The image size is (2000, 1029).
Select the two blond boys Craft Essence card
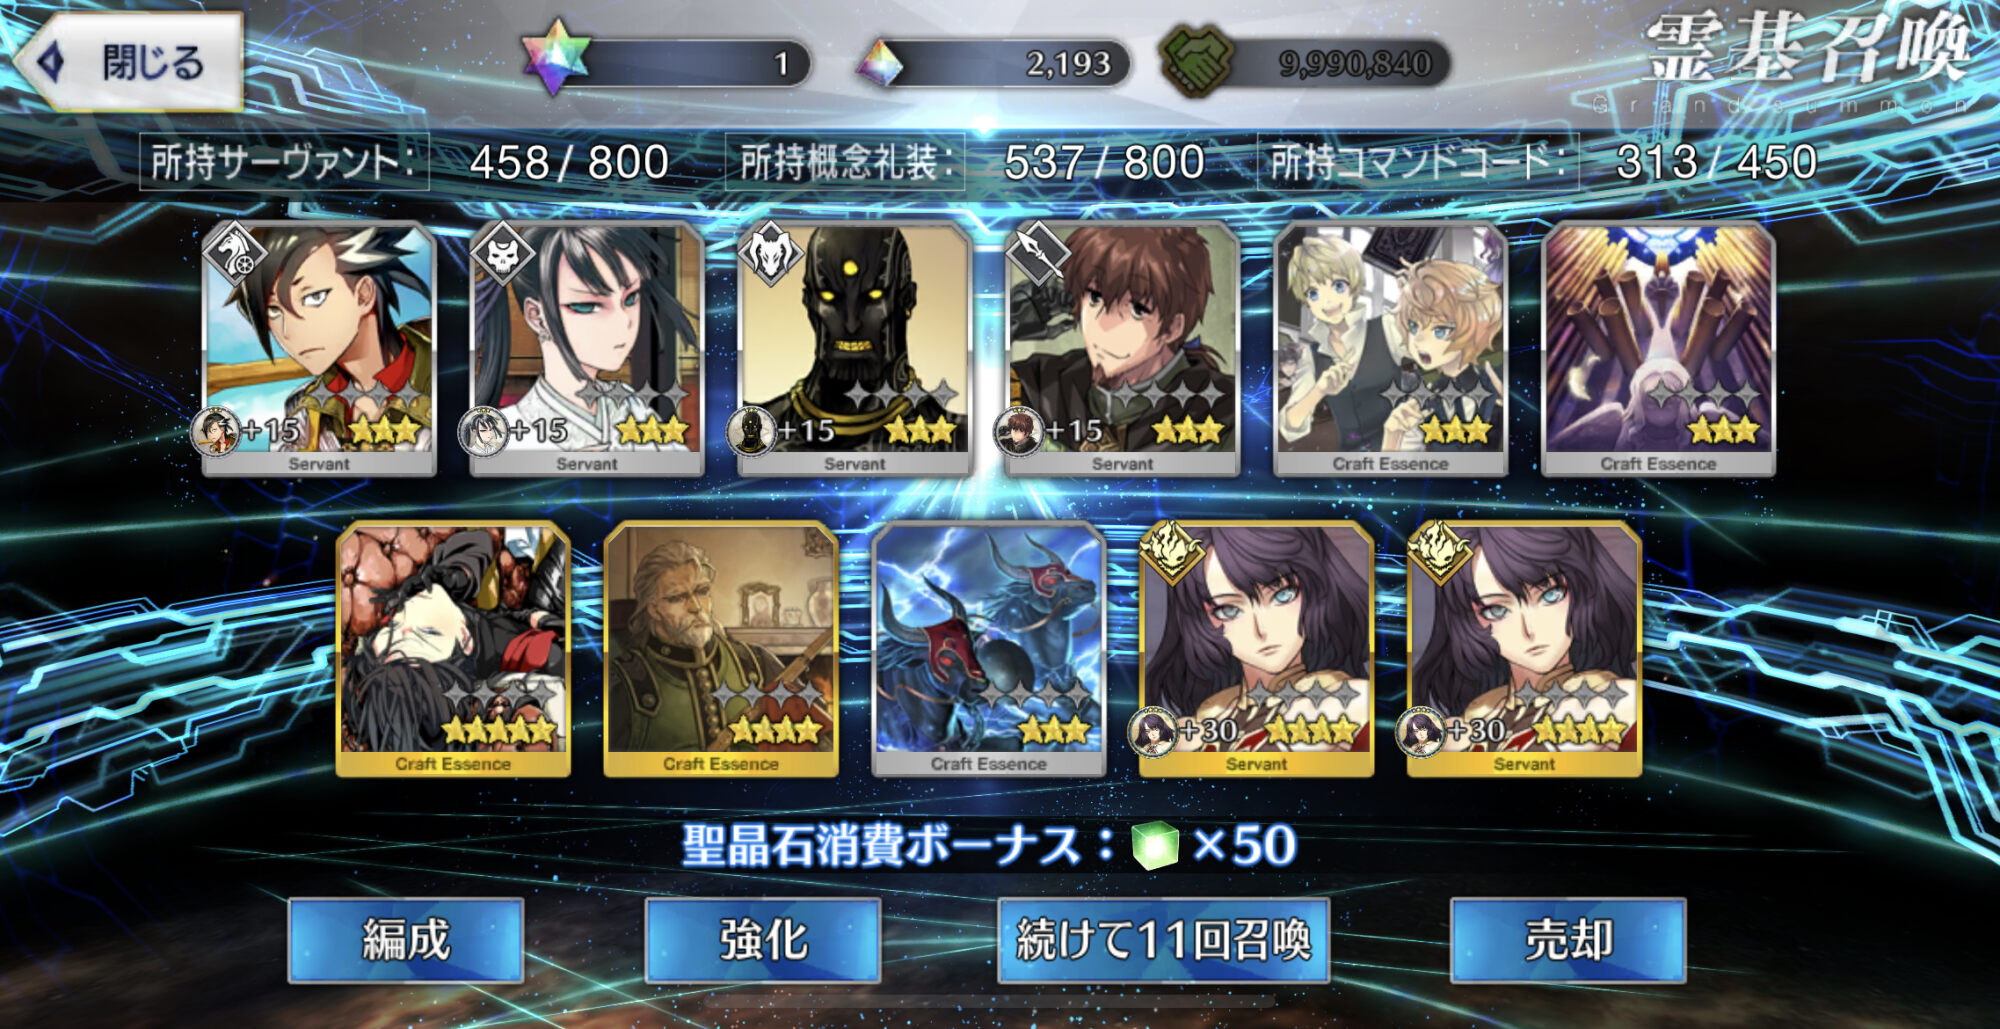(1390, 349)
